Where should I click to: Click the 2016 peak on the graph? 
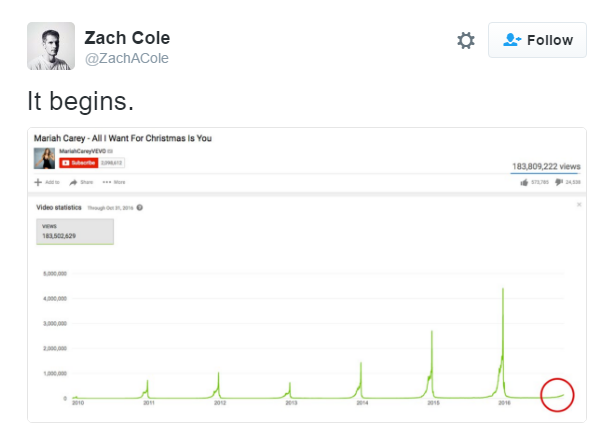(x=503, y=290)
